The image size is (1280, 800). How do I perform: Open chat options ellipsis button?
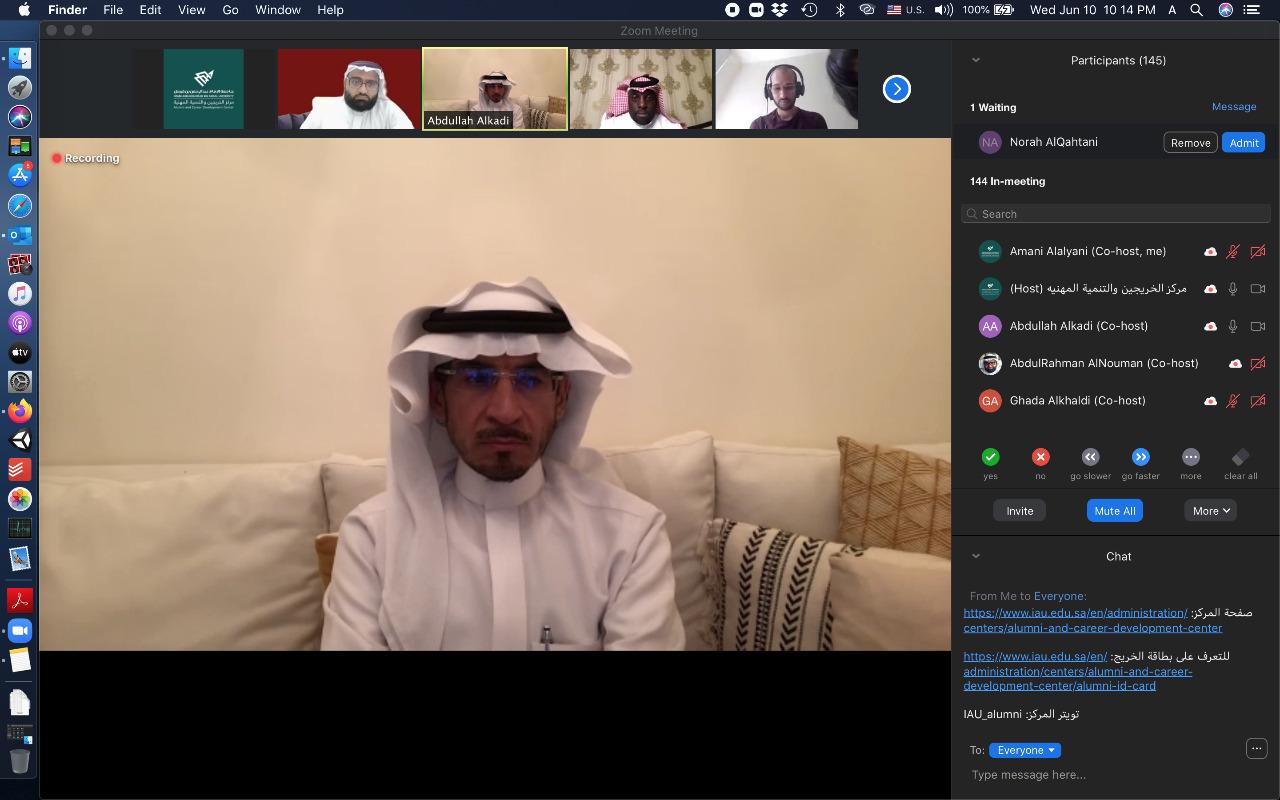tap(1256, 748)
